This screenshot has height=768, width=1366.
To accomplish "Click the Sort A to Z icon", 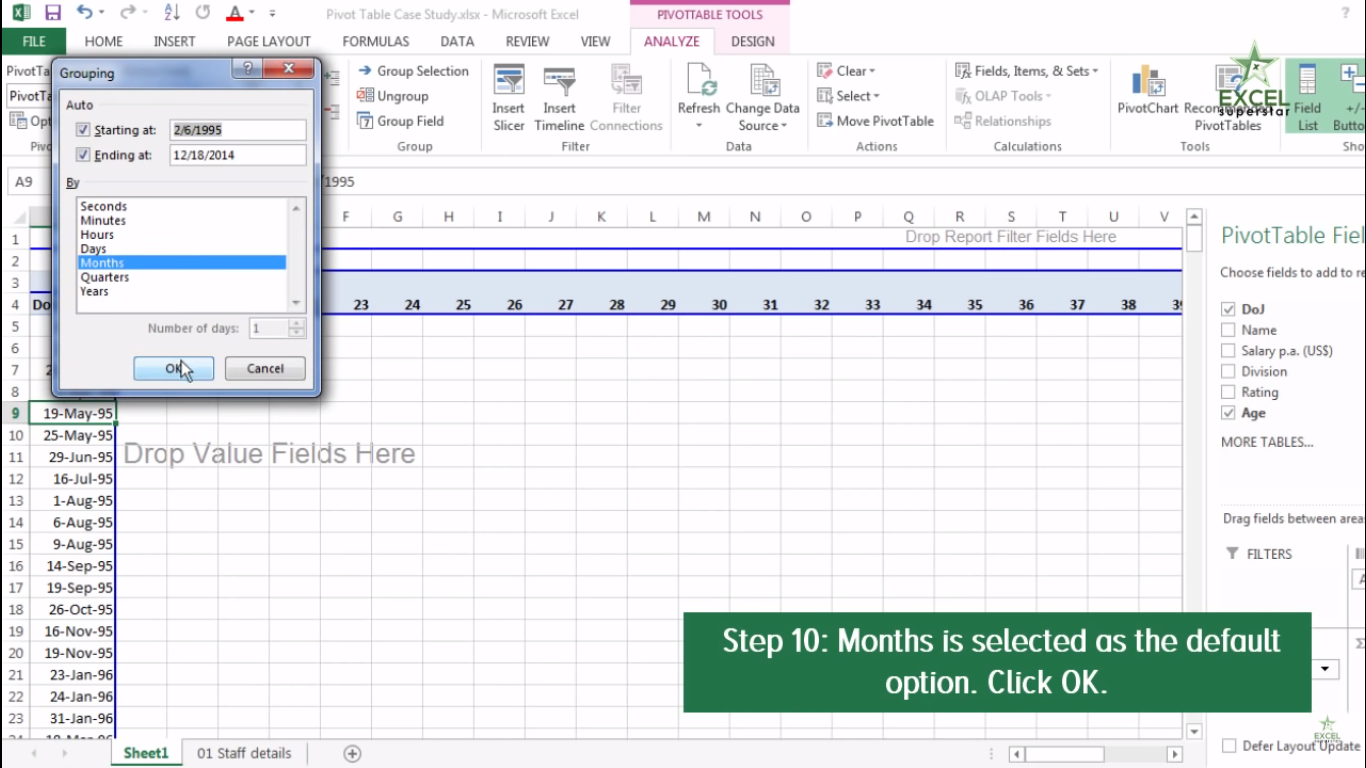I will (x=171, y=14).
